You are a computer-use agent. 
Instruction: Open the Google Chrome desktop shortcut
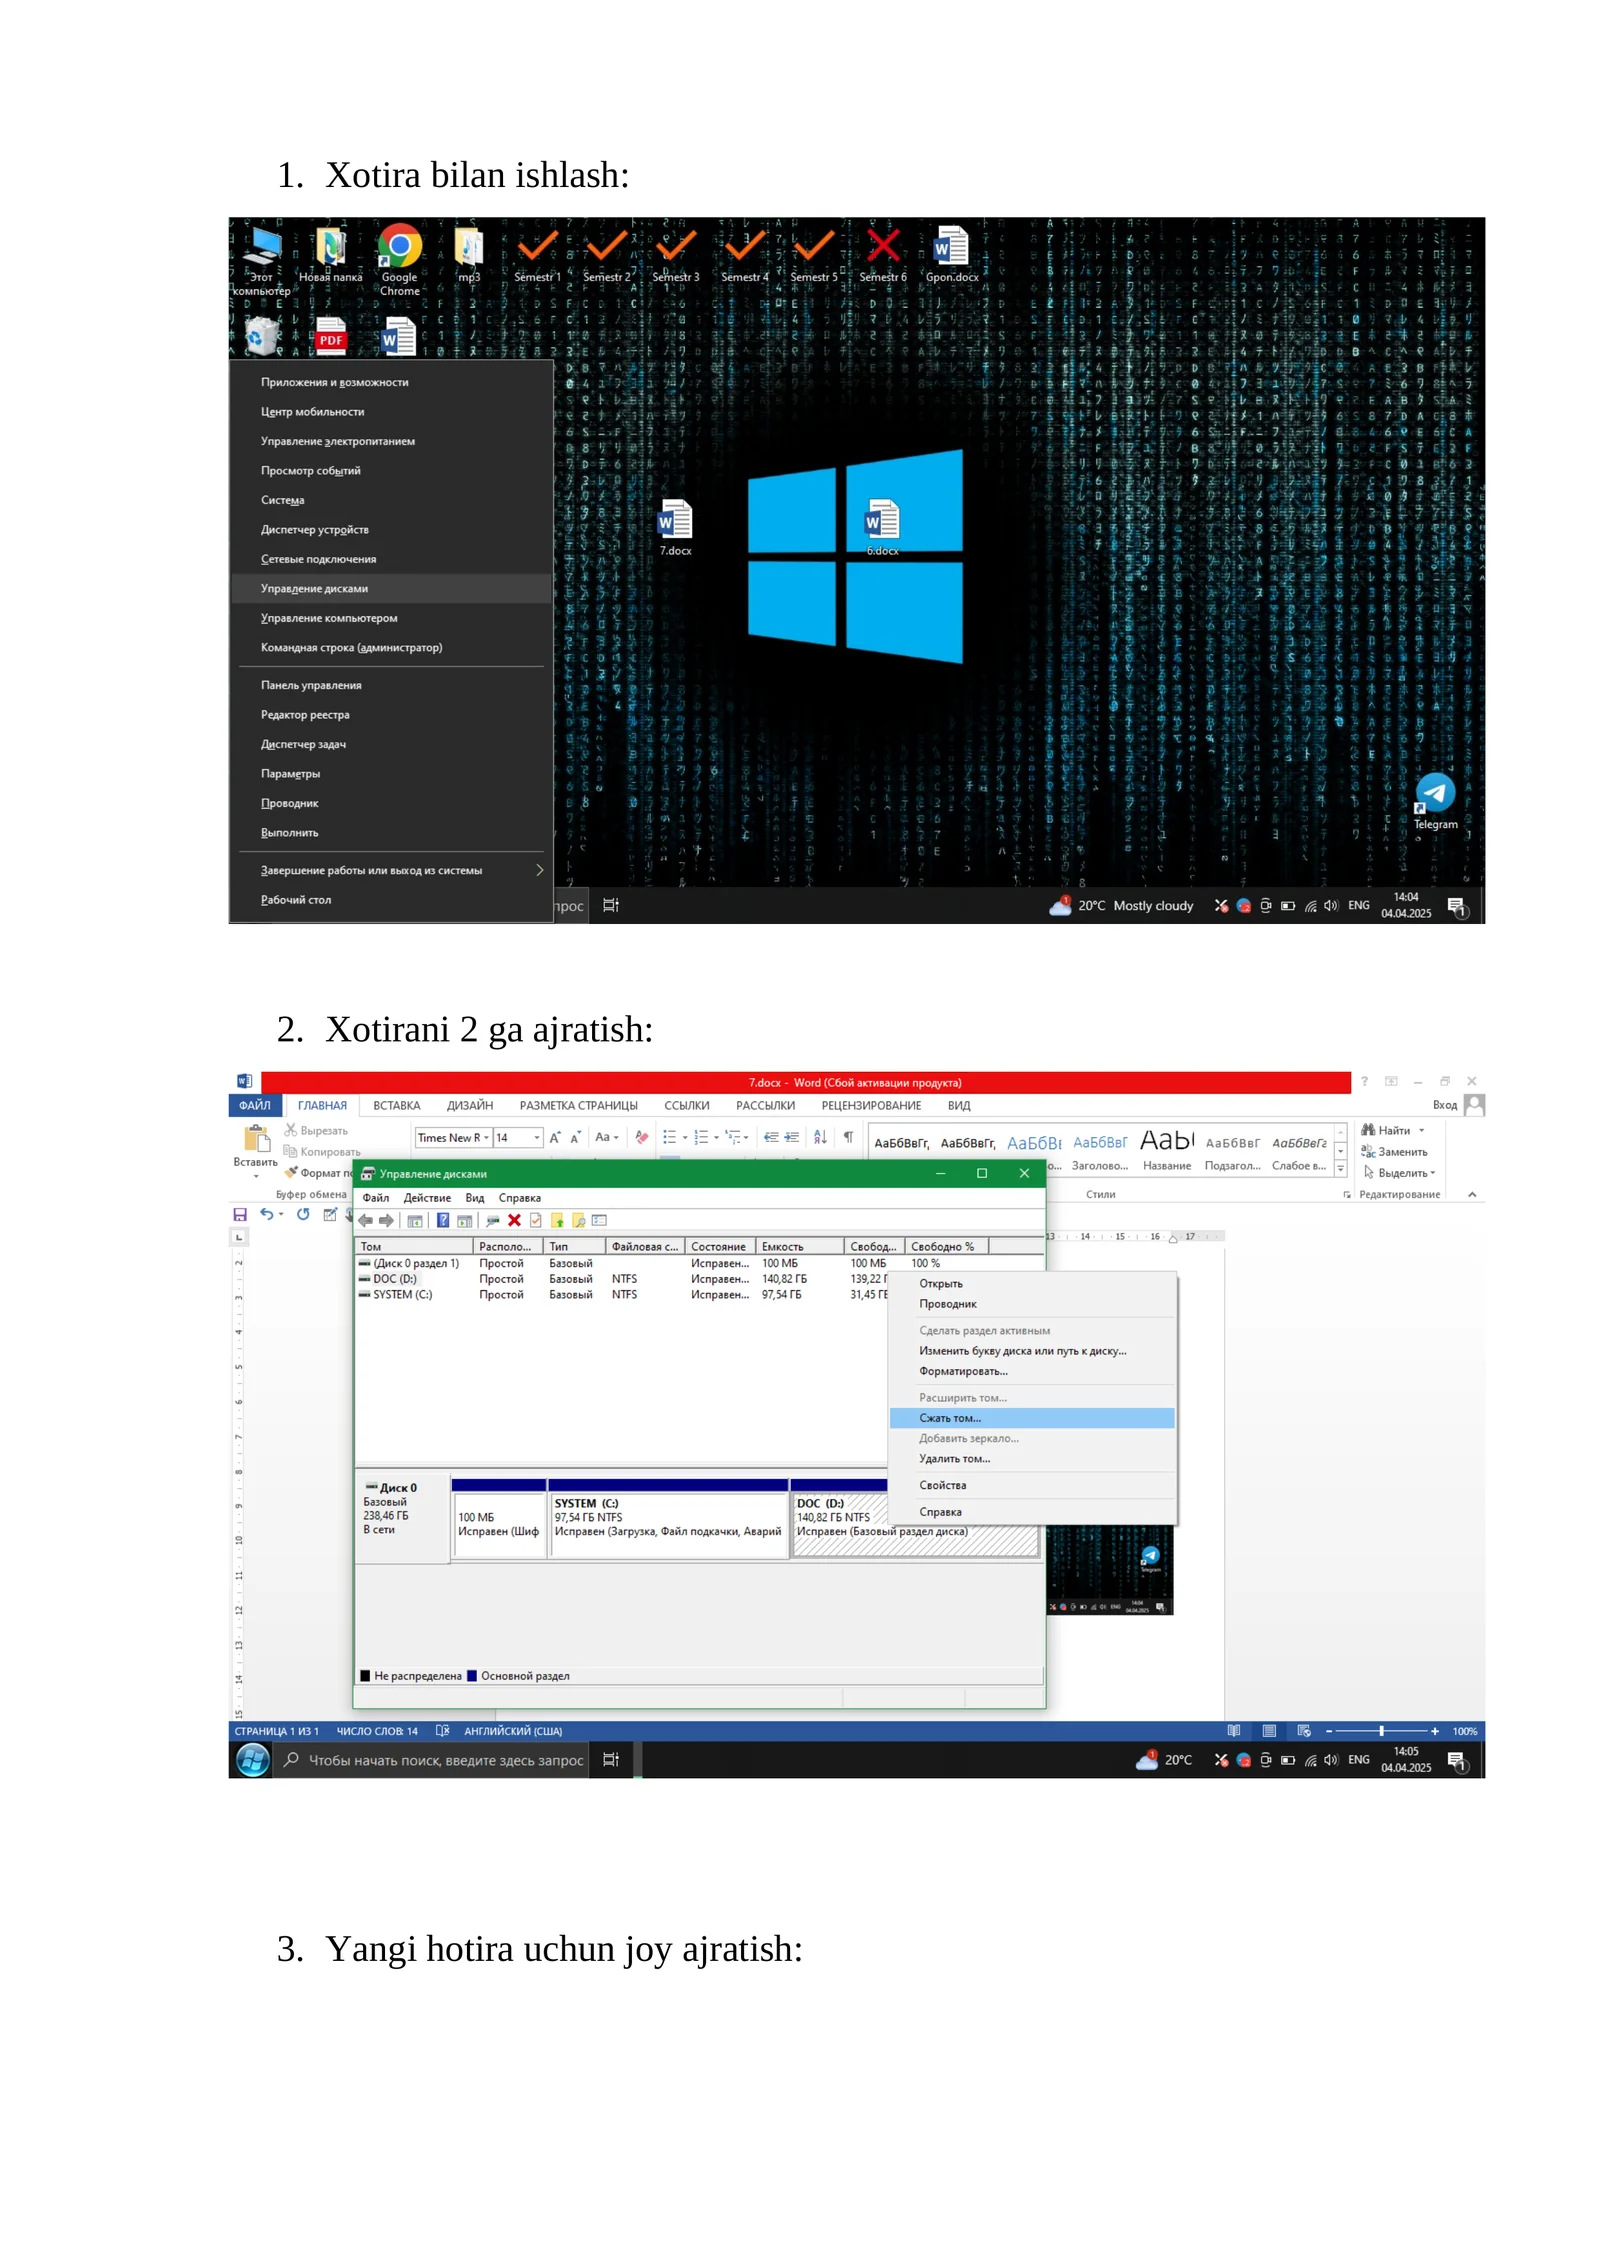[x=399, y=259]
